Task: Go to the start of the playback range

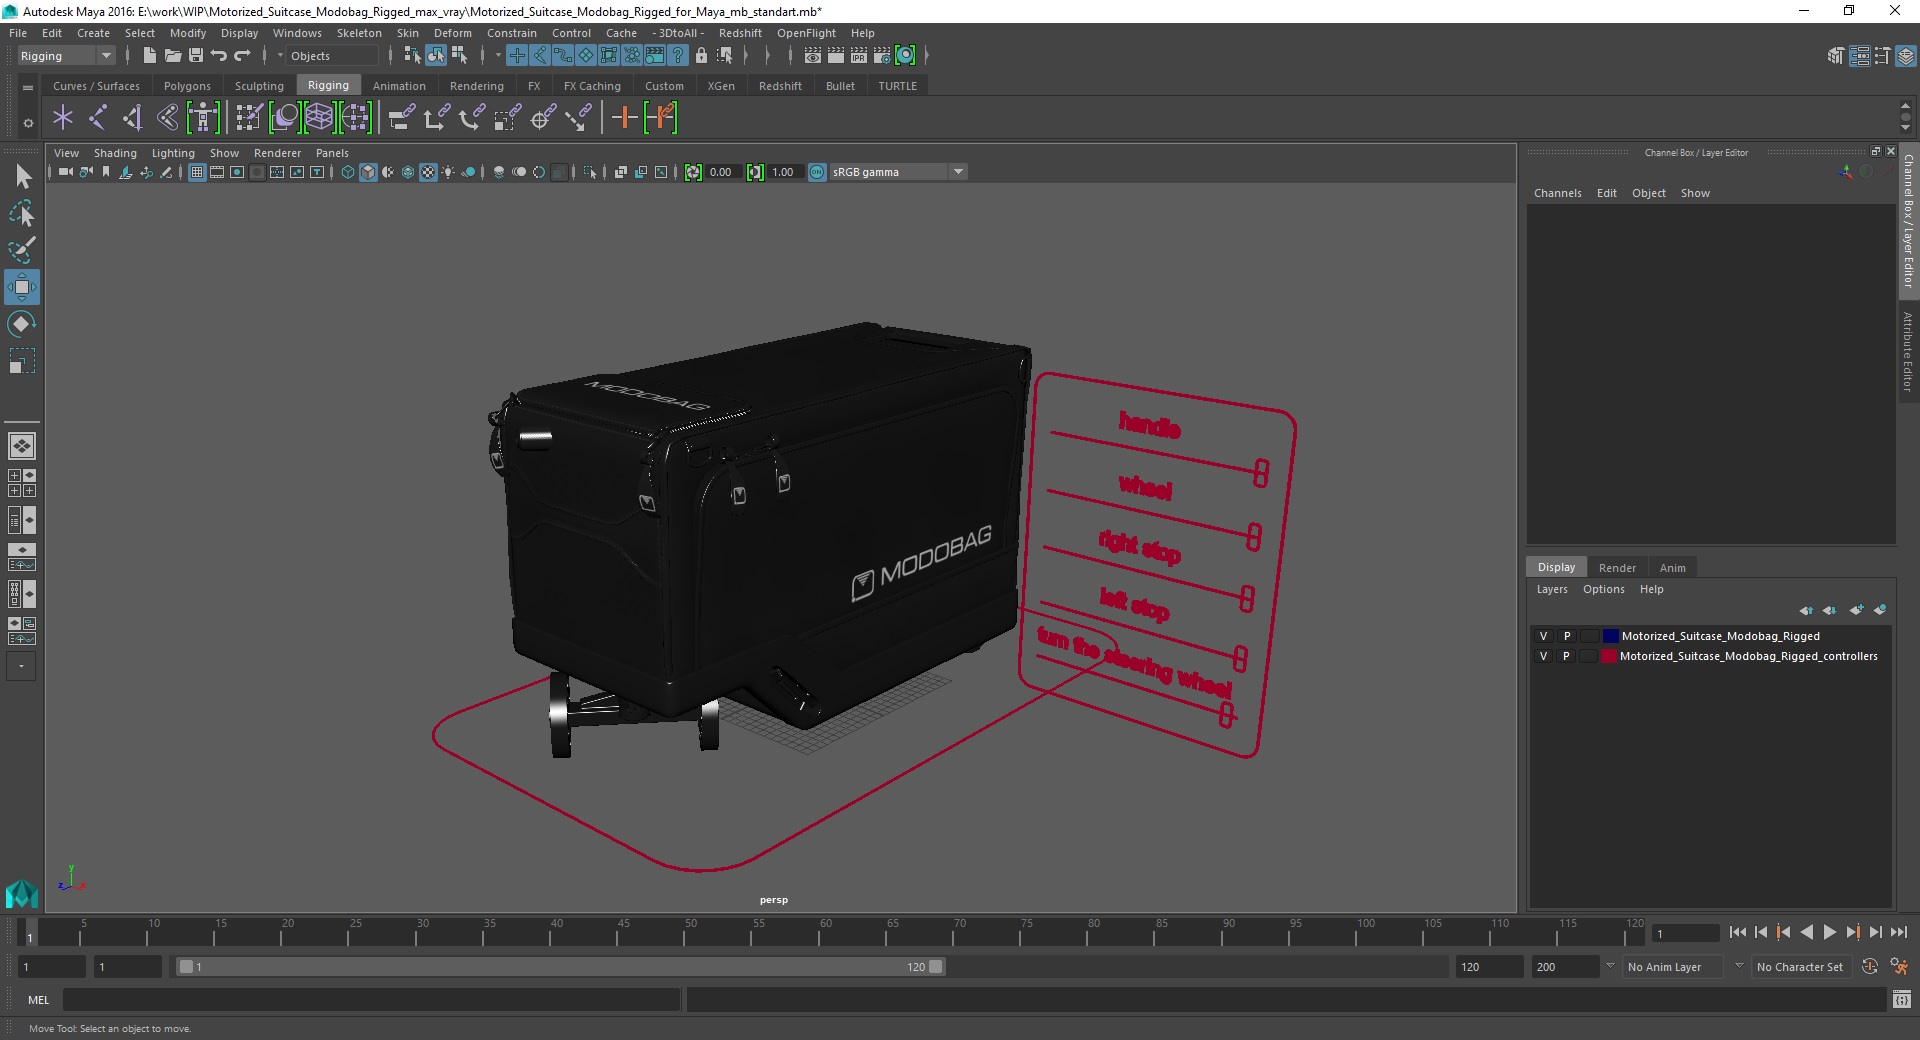Action: tap(1738, 932)
